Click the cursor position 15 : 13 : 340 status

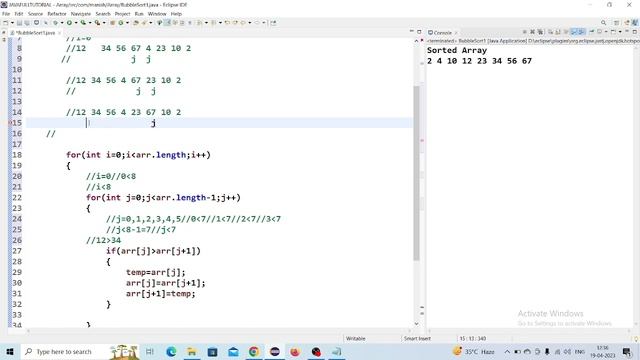tap(473, 338)
